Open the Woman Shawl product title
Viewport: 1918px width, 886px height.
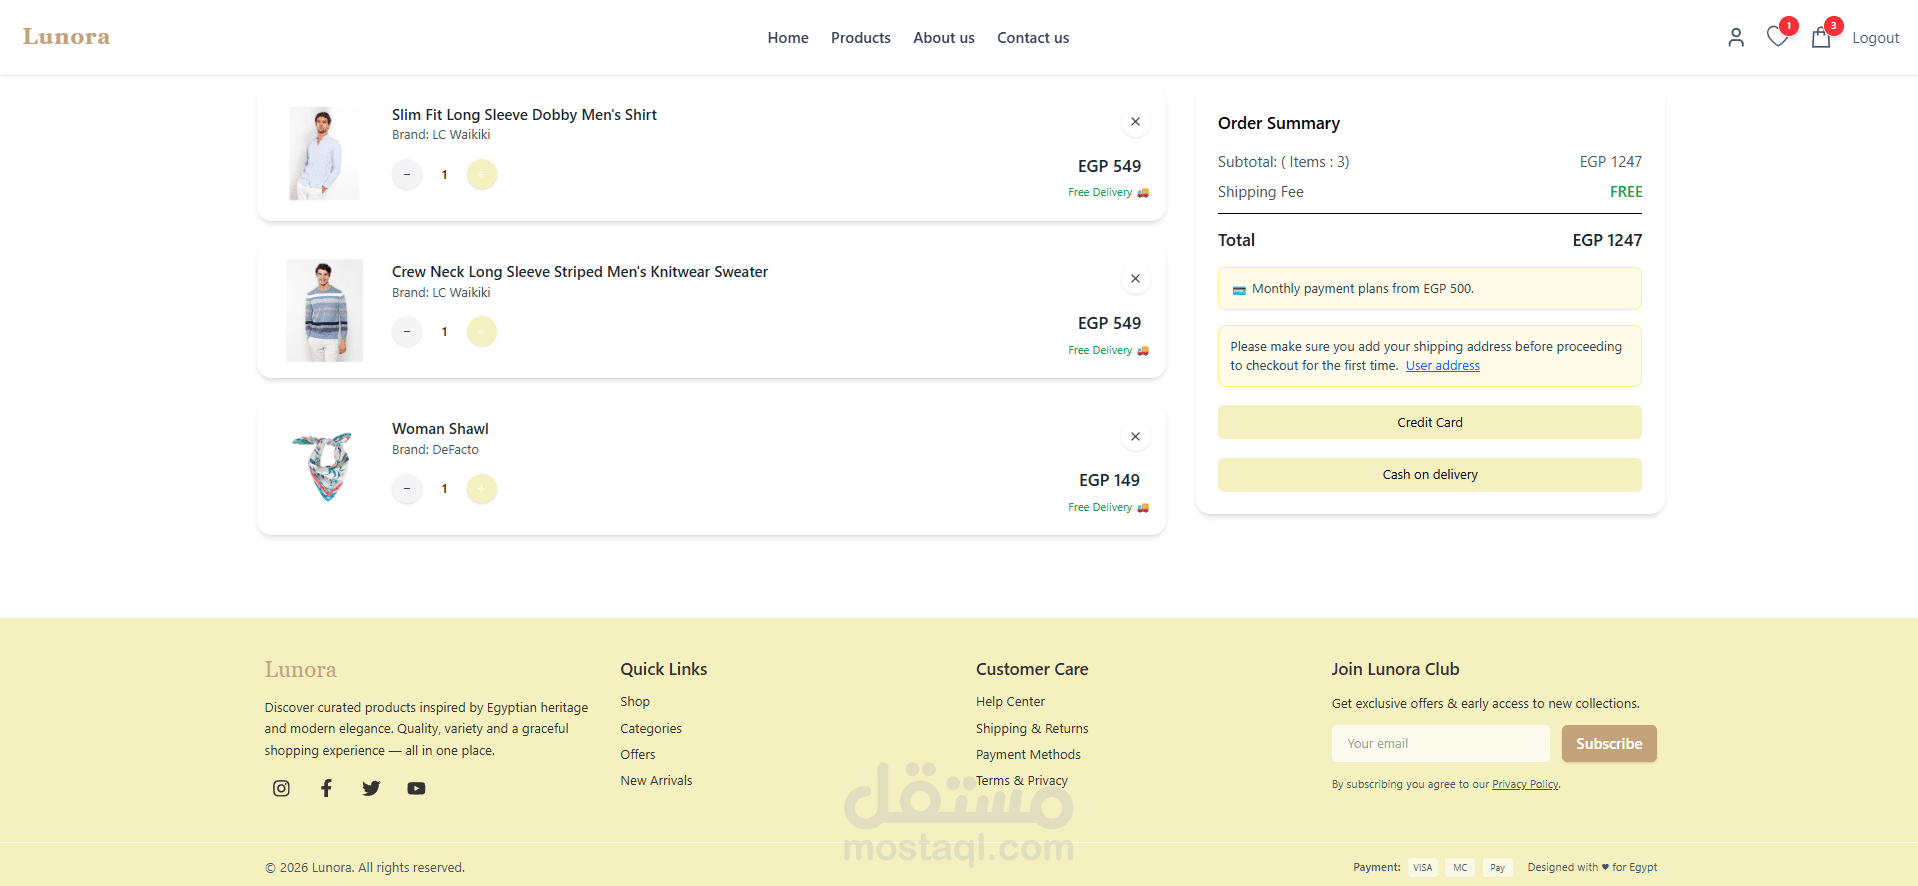coord(440,429)
